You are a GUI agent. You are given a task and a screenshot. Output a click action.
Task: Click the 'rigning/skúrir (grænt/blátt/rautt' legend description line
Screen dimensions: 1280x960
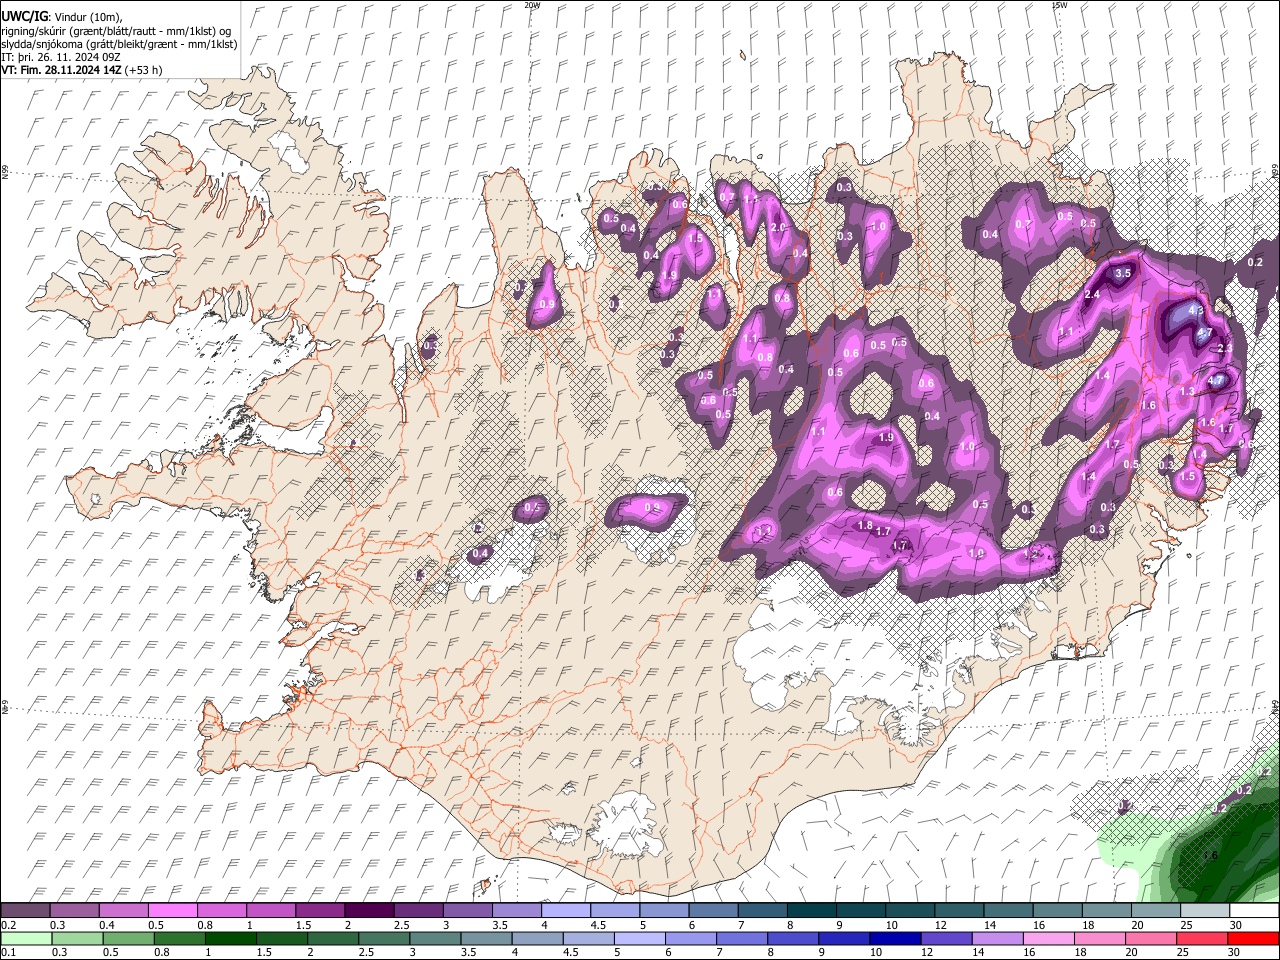116,31
